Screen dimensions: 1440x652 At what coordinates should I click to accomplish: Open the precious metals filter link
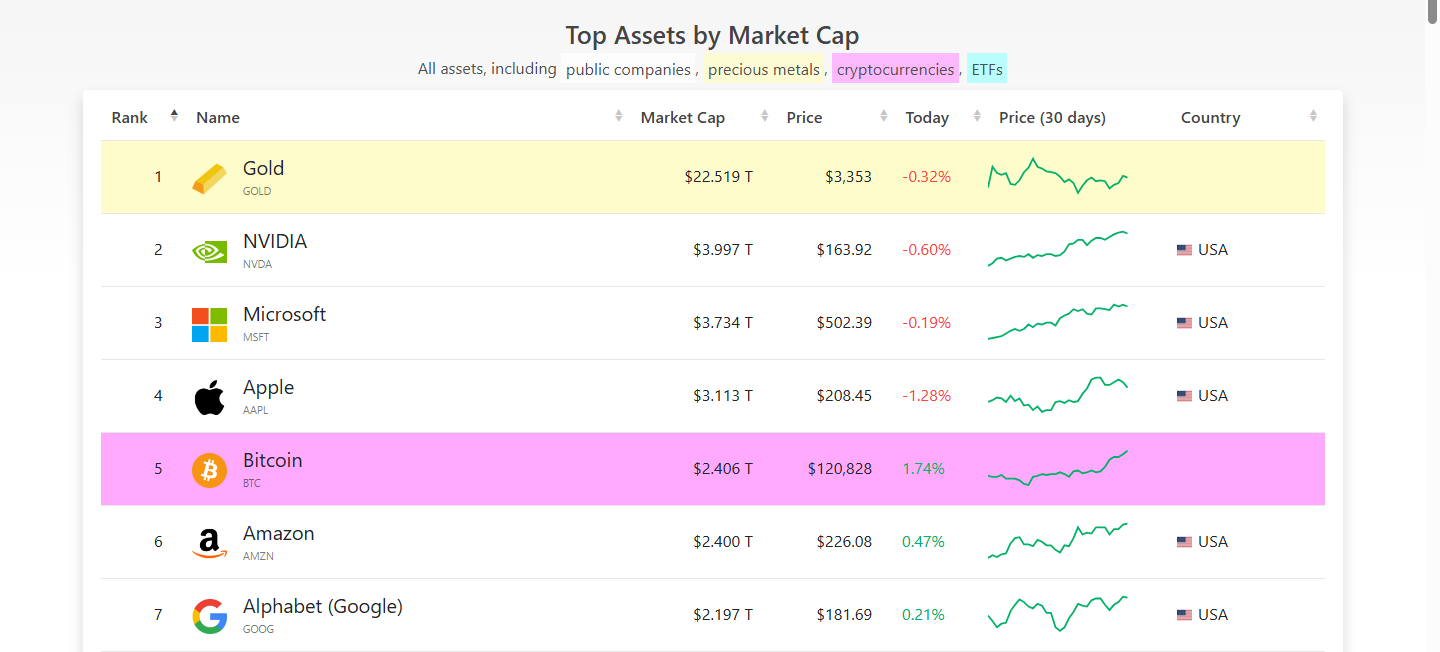(764, 69)
